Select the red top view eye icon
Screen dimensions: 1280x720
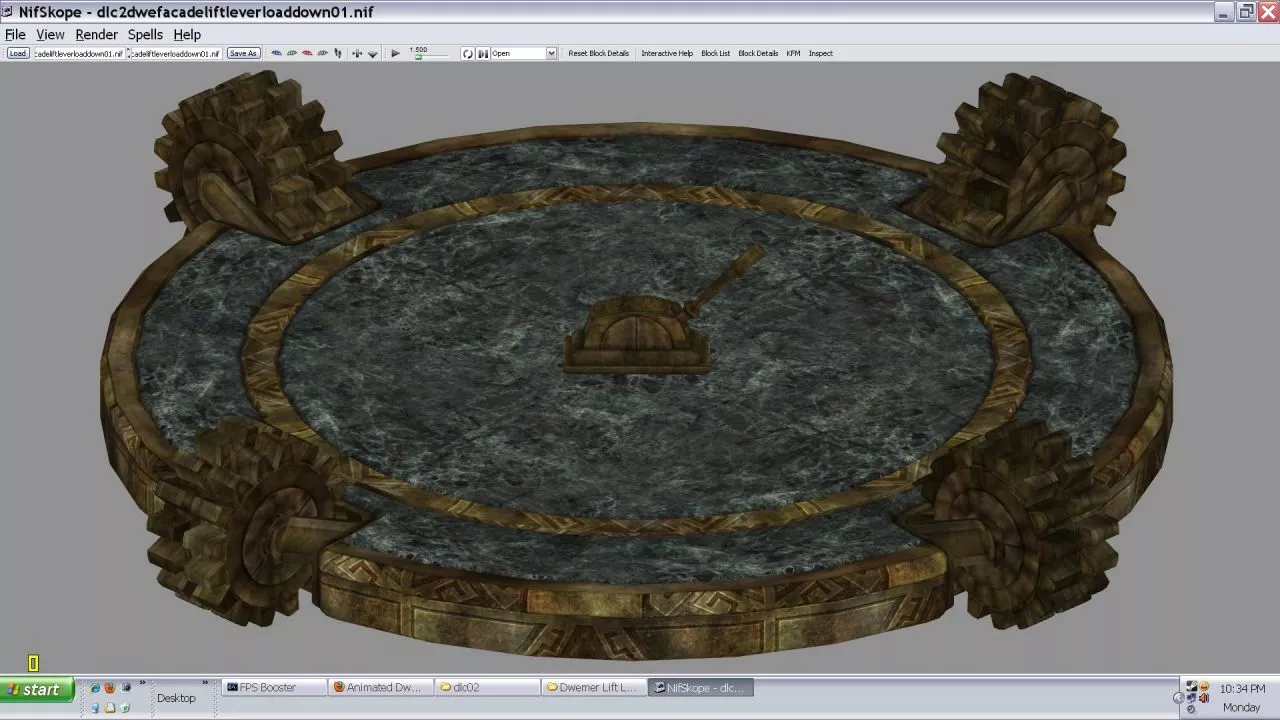click(x=307, y=53)
